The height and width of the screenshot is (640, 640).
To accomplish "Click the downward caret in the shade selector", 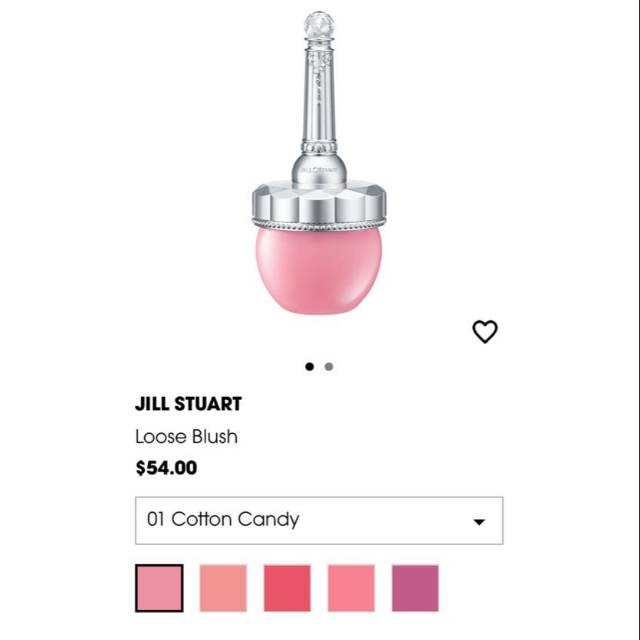I will pyautogui.click(x=479, y=522).
